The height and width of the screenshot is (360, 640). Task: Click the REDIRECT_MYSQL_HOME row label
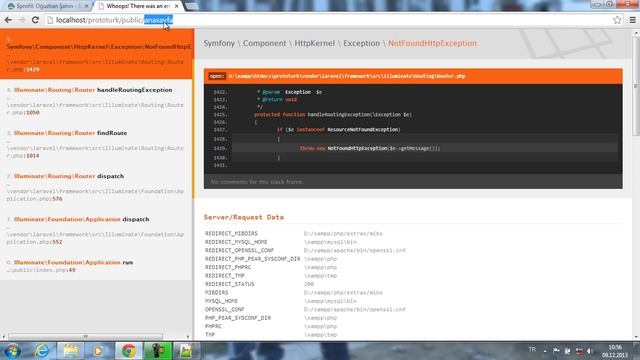(236, 242)
